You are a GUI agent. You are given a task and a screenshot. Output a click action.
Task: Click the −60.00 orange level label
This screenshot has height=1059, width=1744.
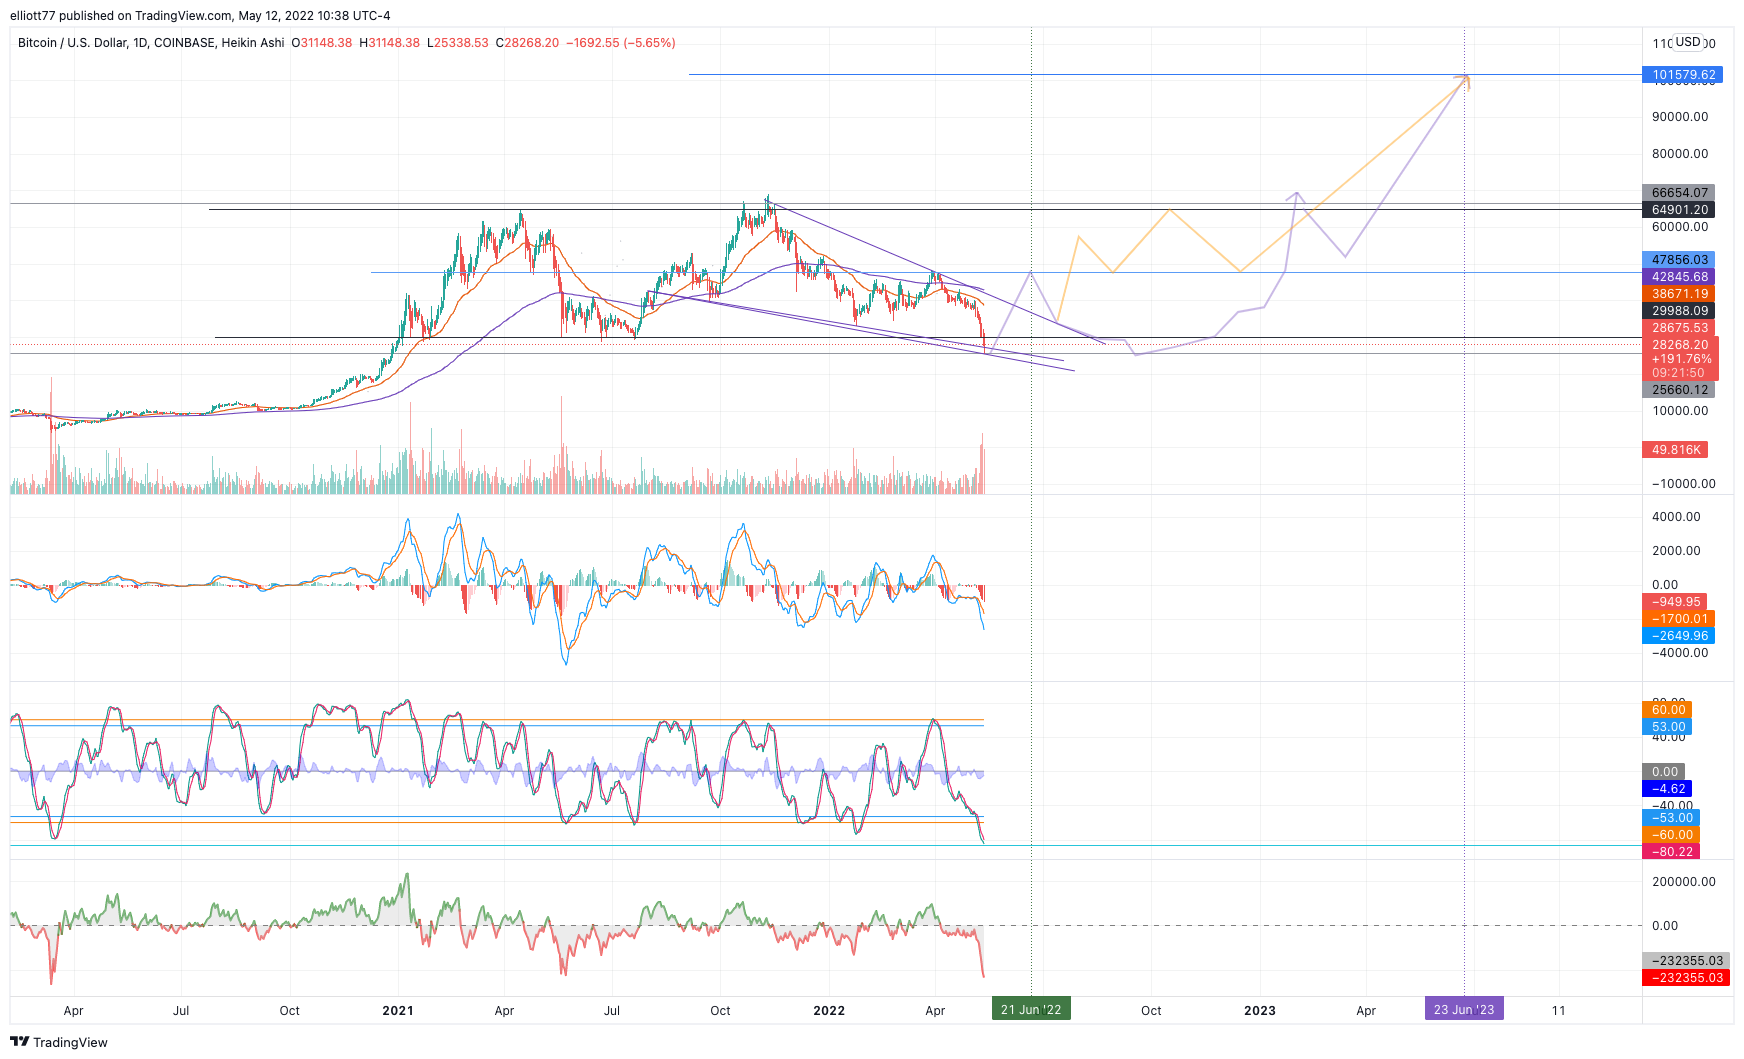1671,834
